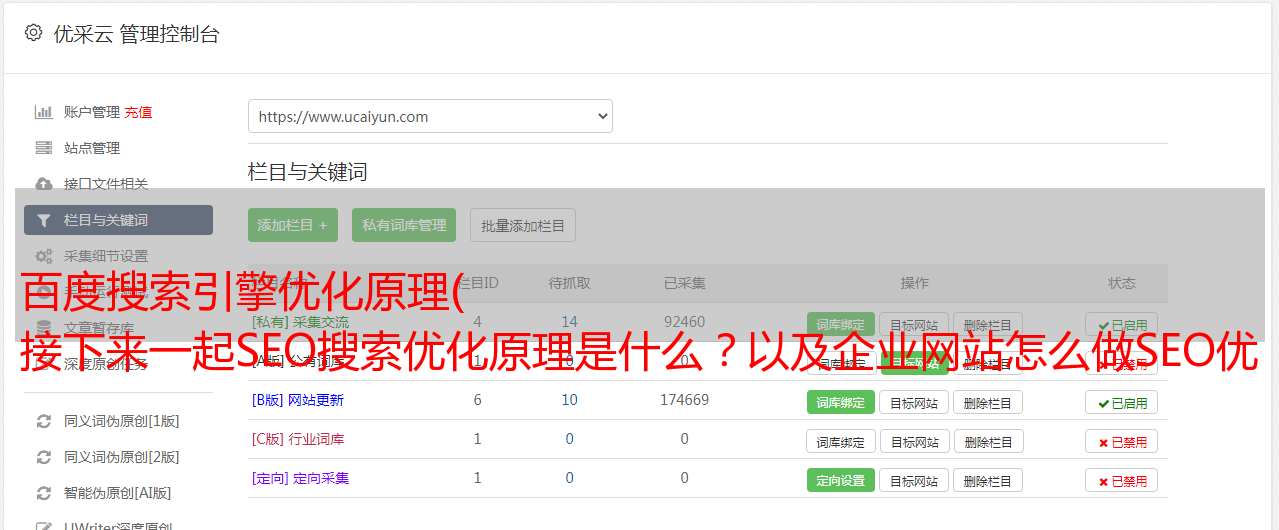
Task: Open the [B版] 网站更新 column link
Action: (x=298, y=400)
